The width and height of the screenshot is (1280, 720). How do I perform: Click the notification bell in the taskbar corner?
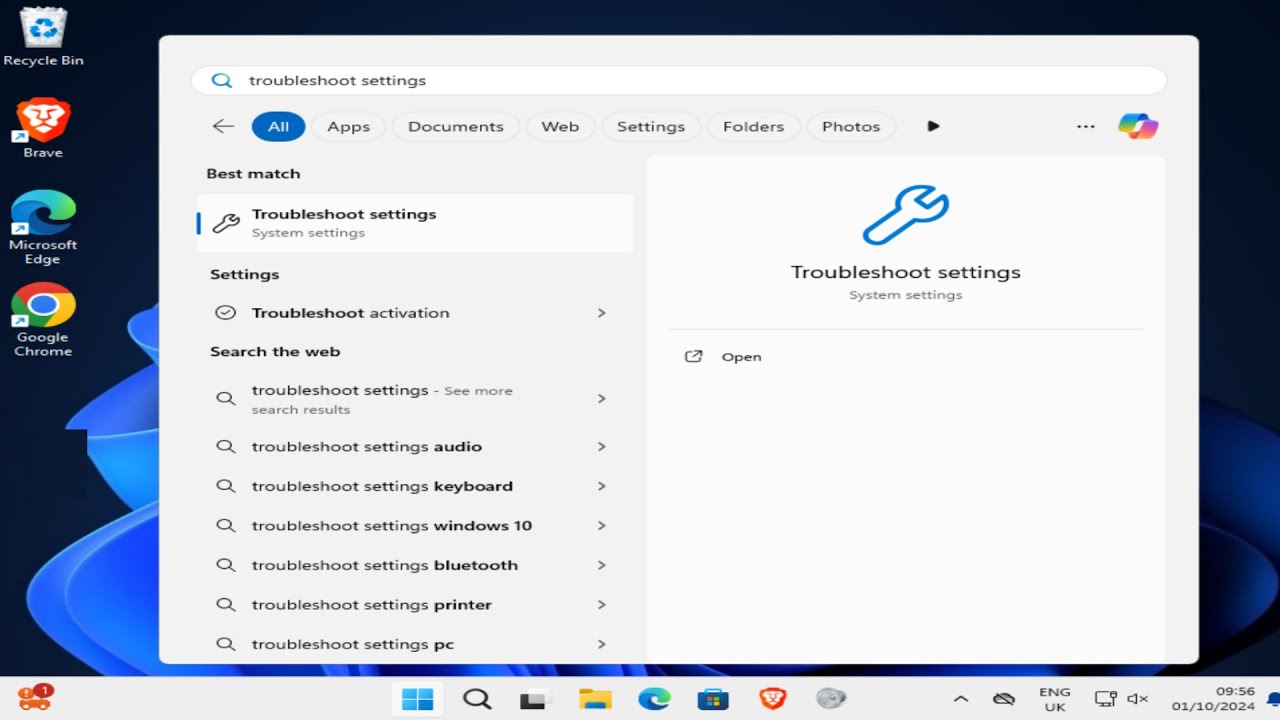tap(1273, 699)
